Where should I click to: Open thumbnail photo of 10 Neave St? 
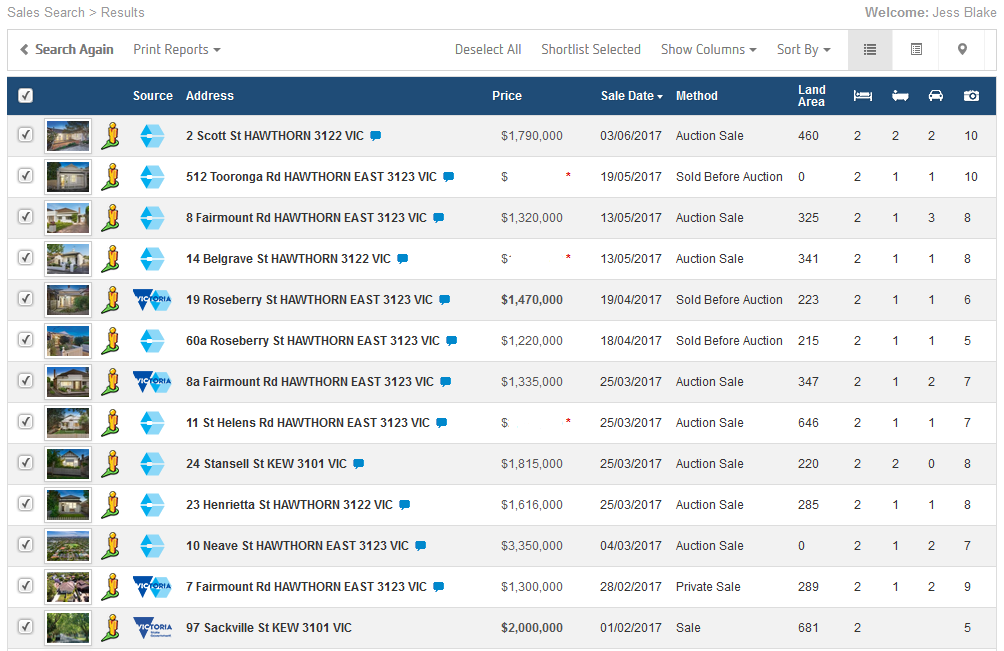[x=68, y=546]
